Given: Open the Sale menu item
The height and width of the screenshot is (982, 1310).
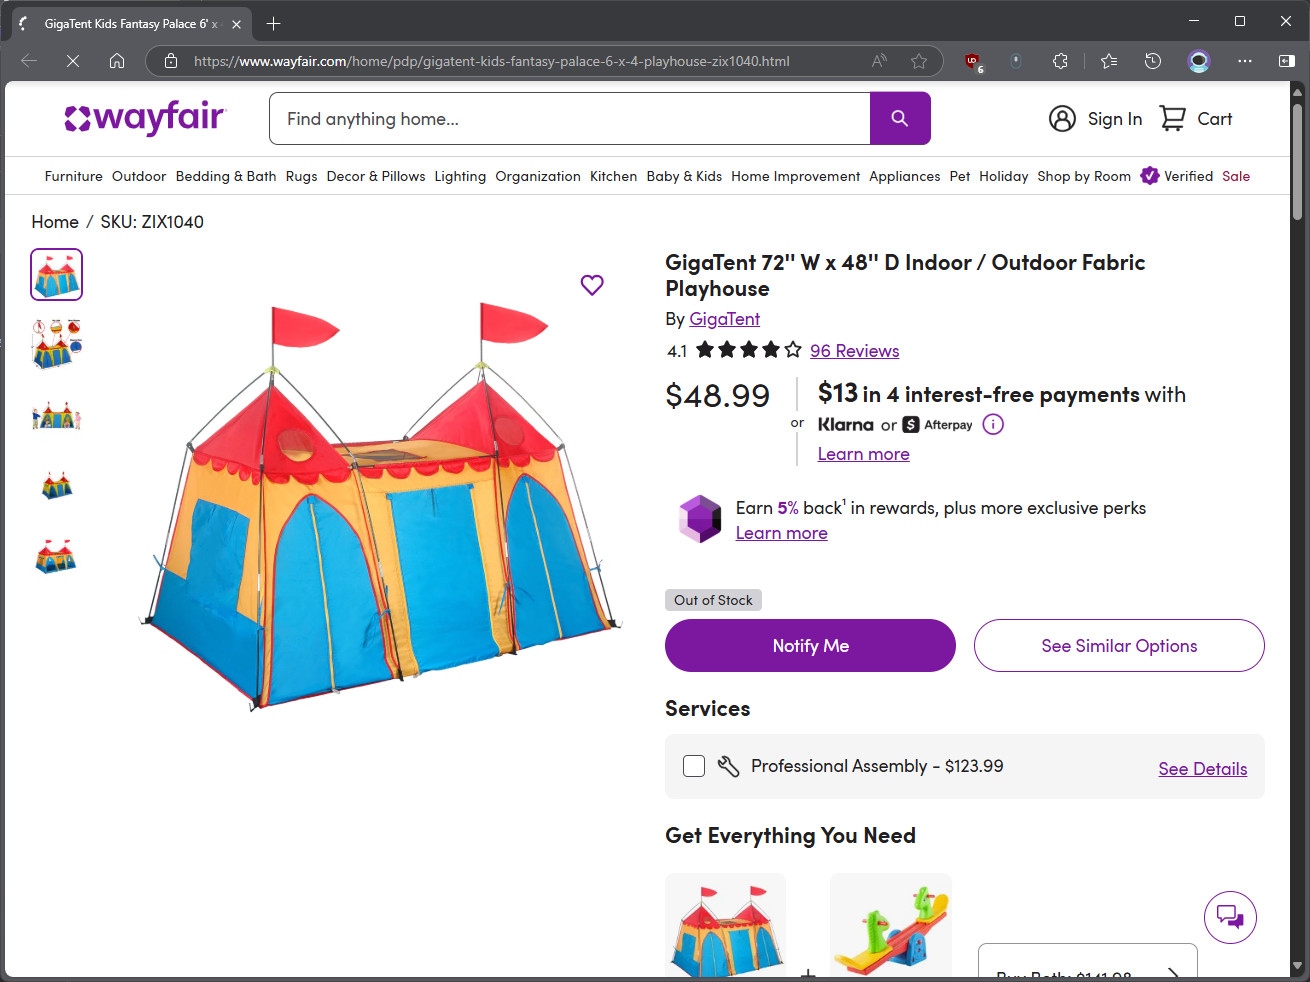Looking at the screenshot, I should coord(1236,176).
